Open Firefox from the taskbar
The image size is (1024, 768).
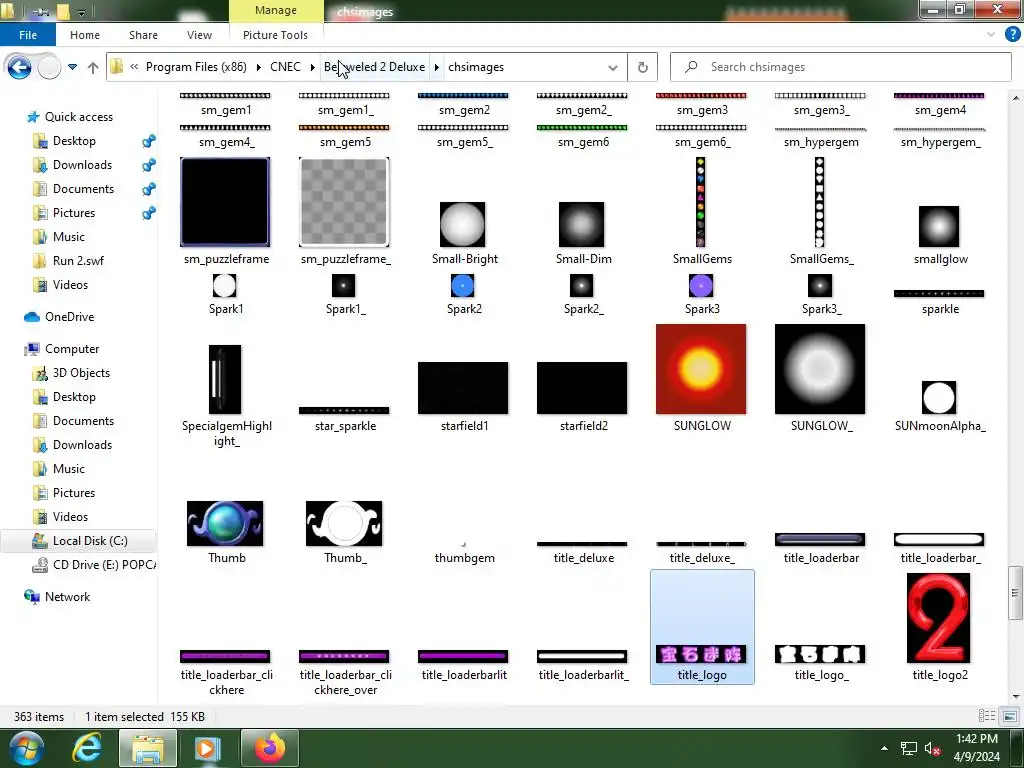[x=270, y=748]
